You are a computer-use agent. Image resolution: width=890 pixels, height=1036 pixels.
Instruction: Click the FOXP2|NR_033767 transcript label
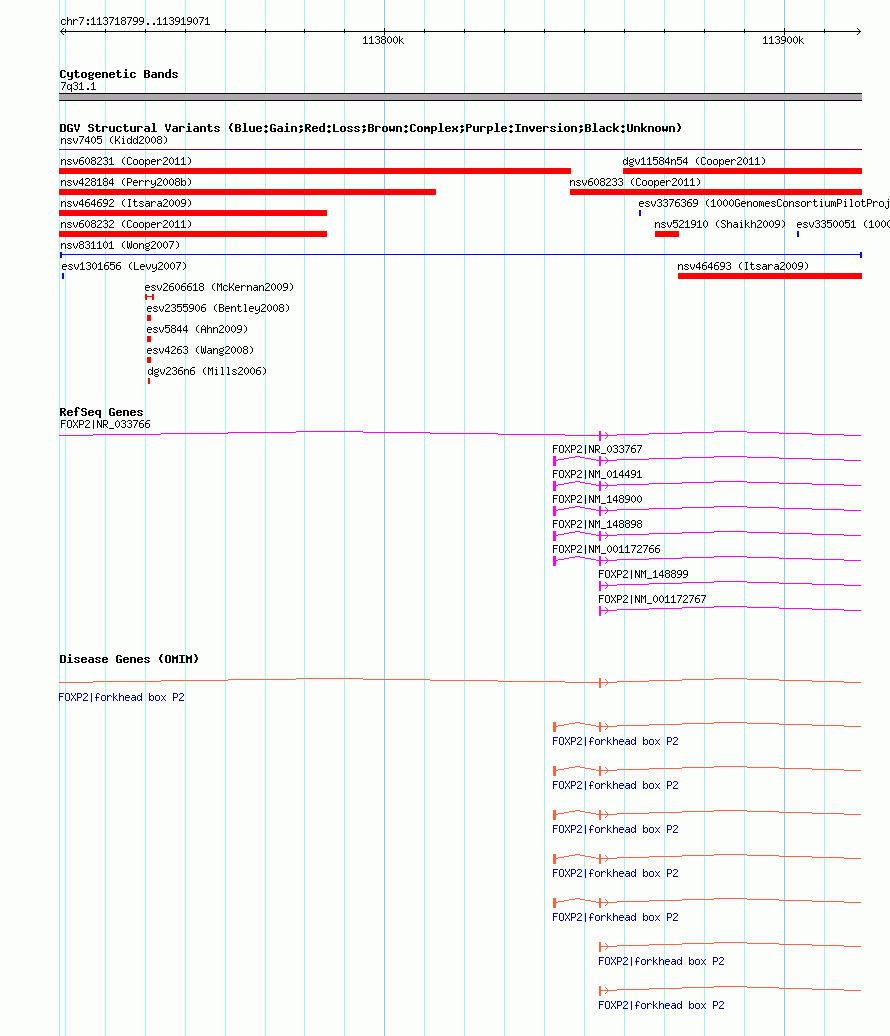597,449
